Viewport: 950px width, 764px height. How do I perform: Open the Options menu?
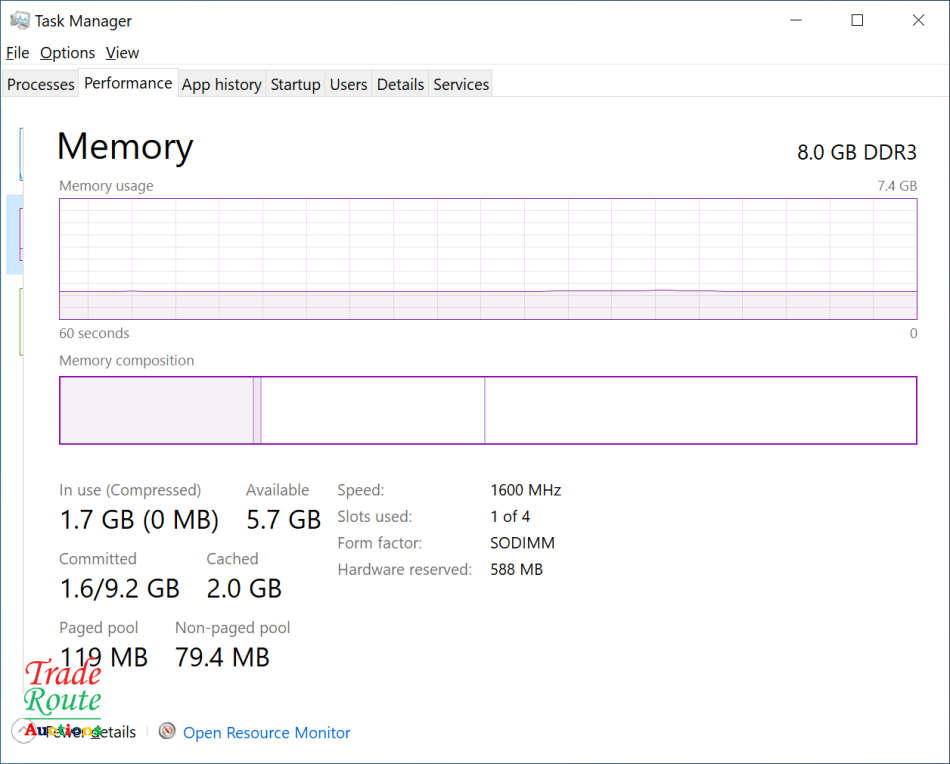[x=67, y=53]
